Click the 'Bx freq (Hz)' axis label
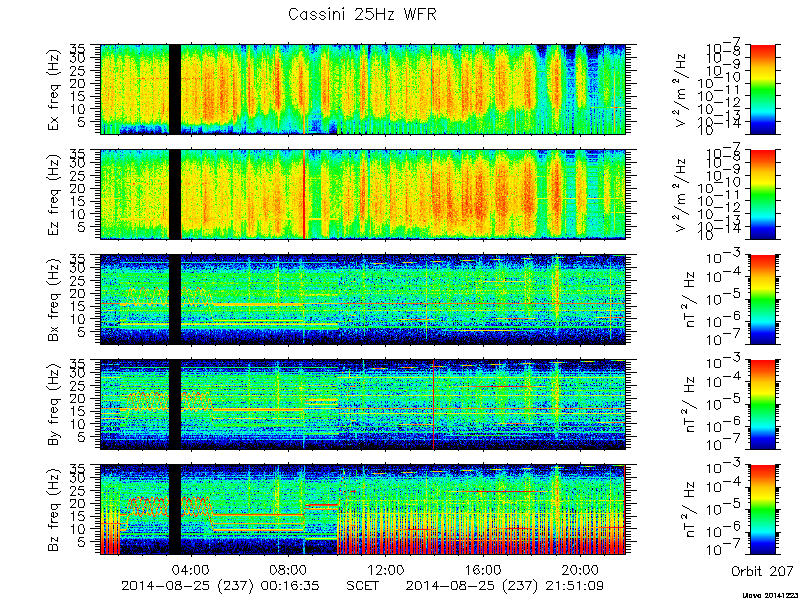 point(54,299)
